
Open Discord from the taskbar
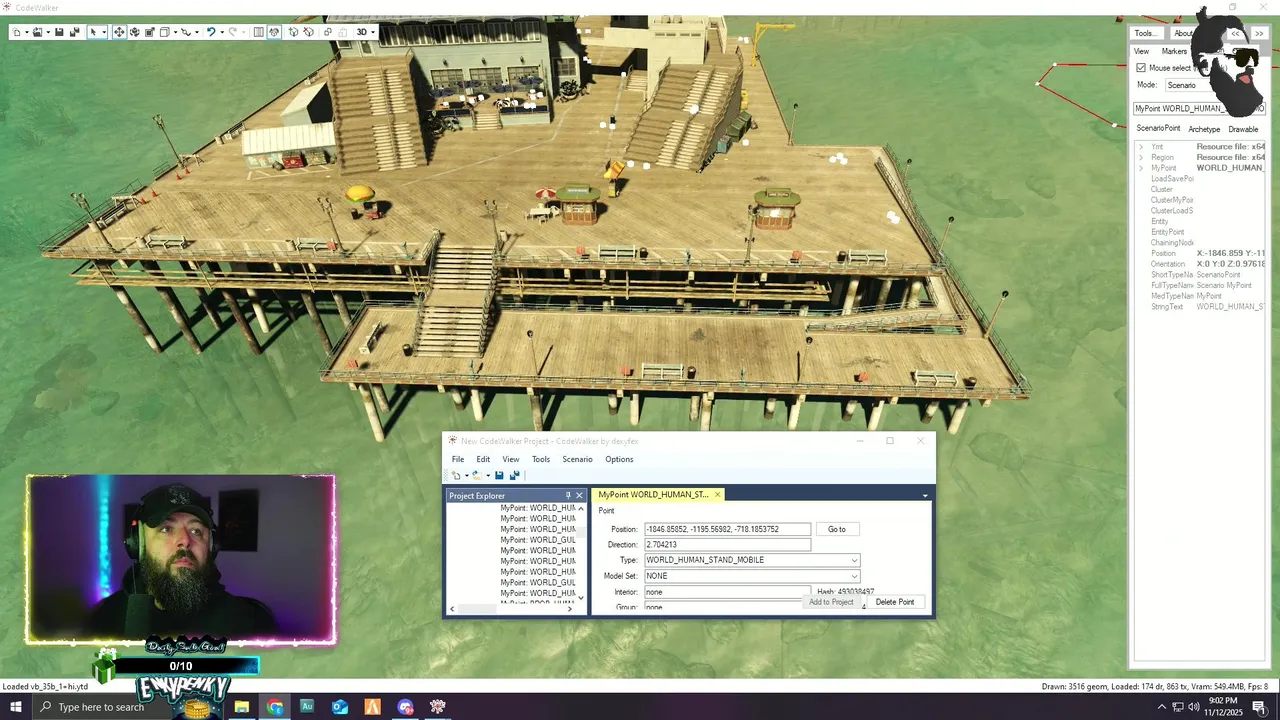(405, 707)
